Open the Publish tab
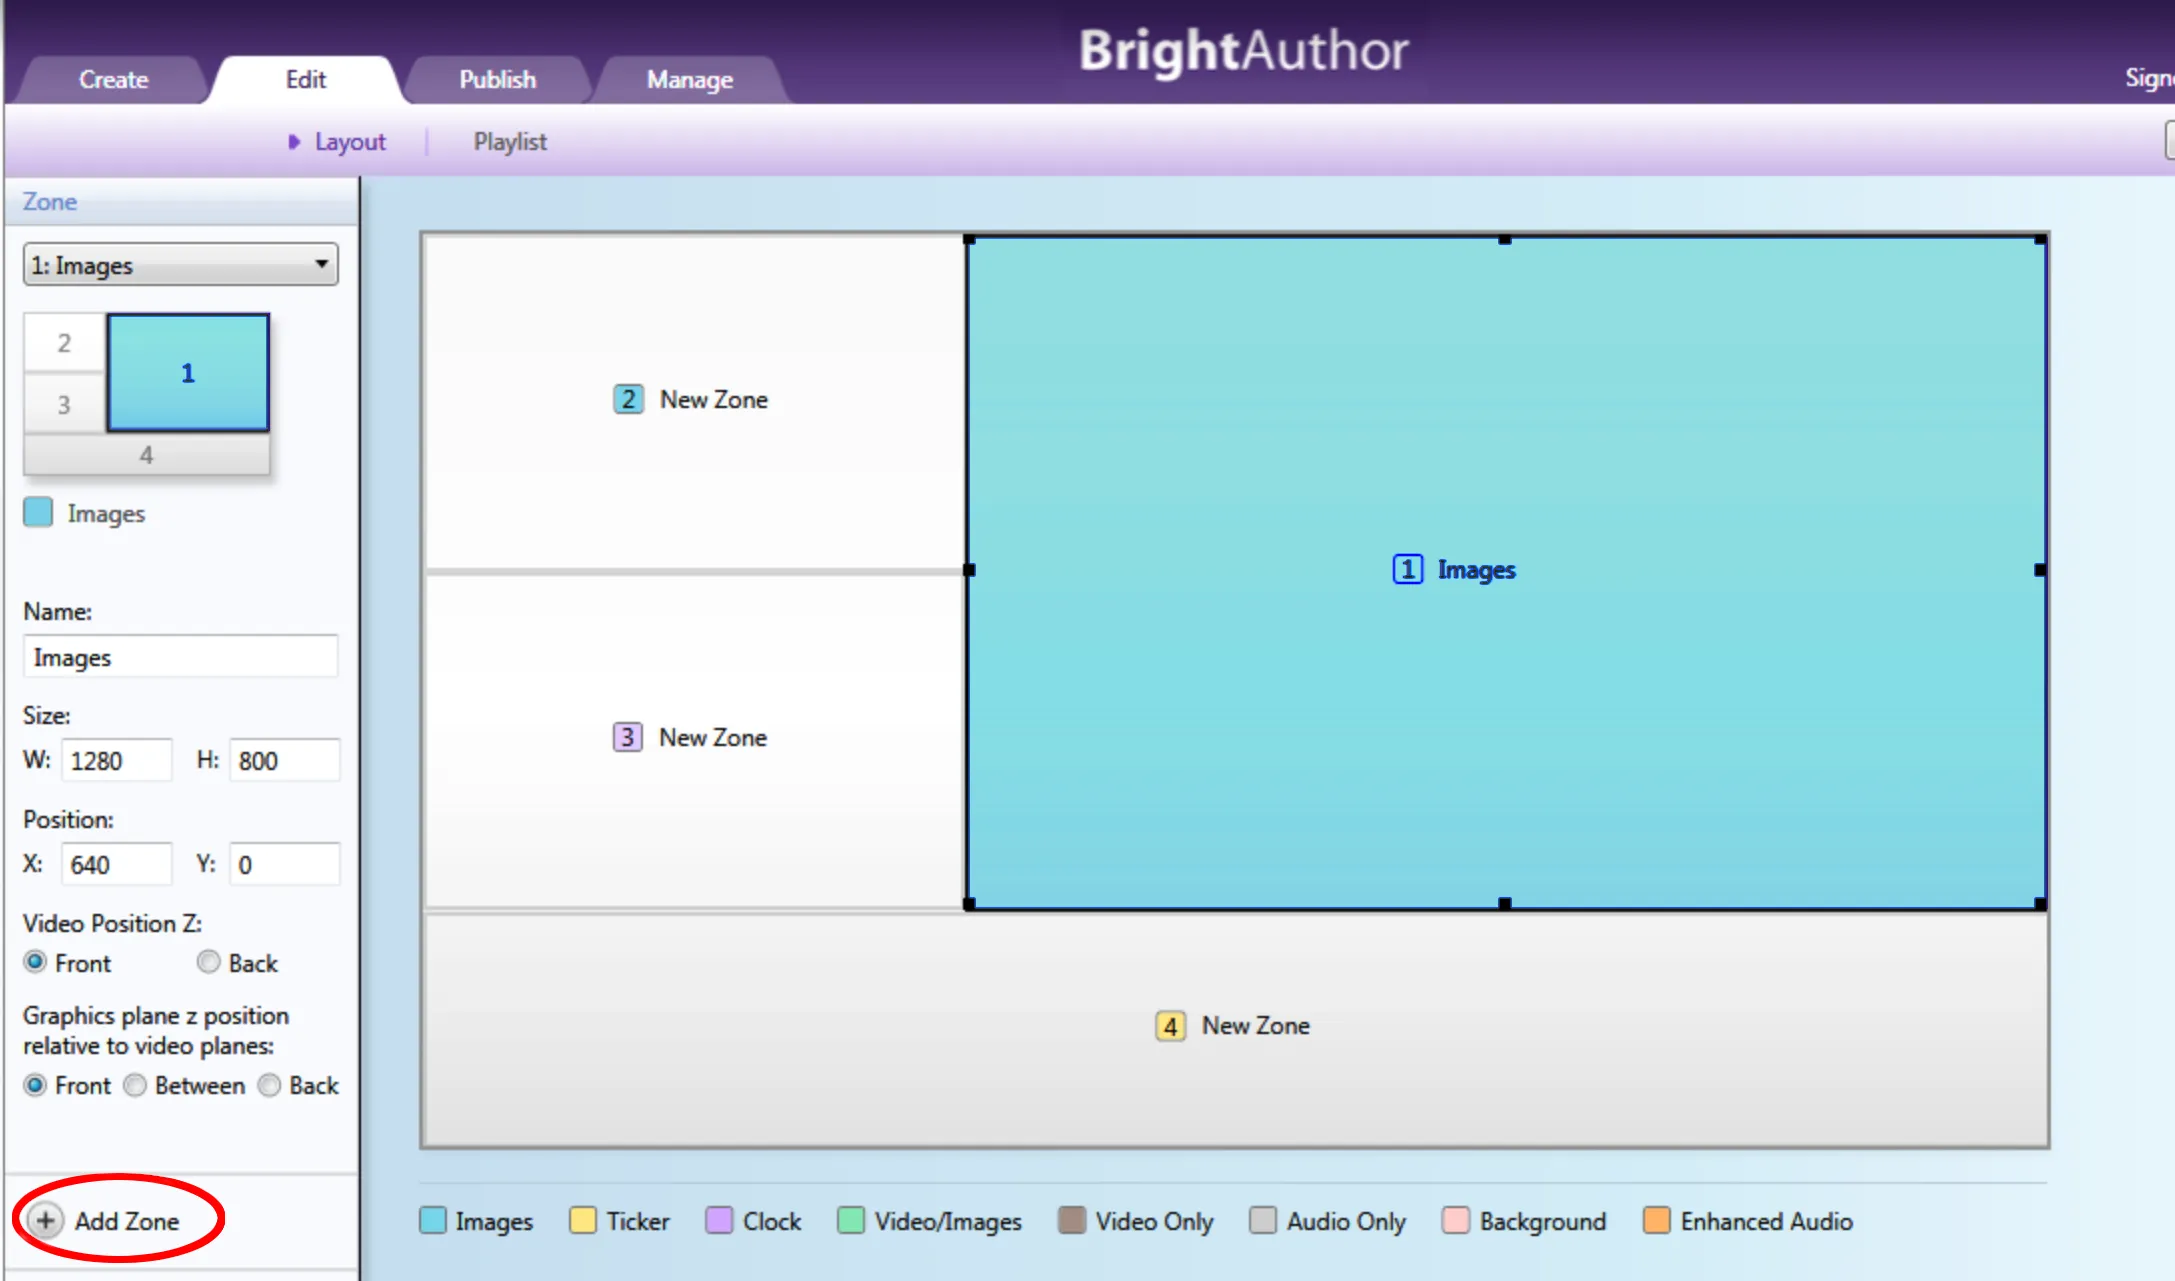The image size is (2175, 1281). [498, 79]
